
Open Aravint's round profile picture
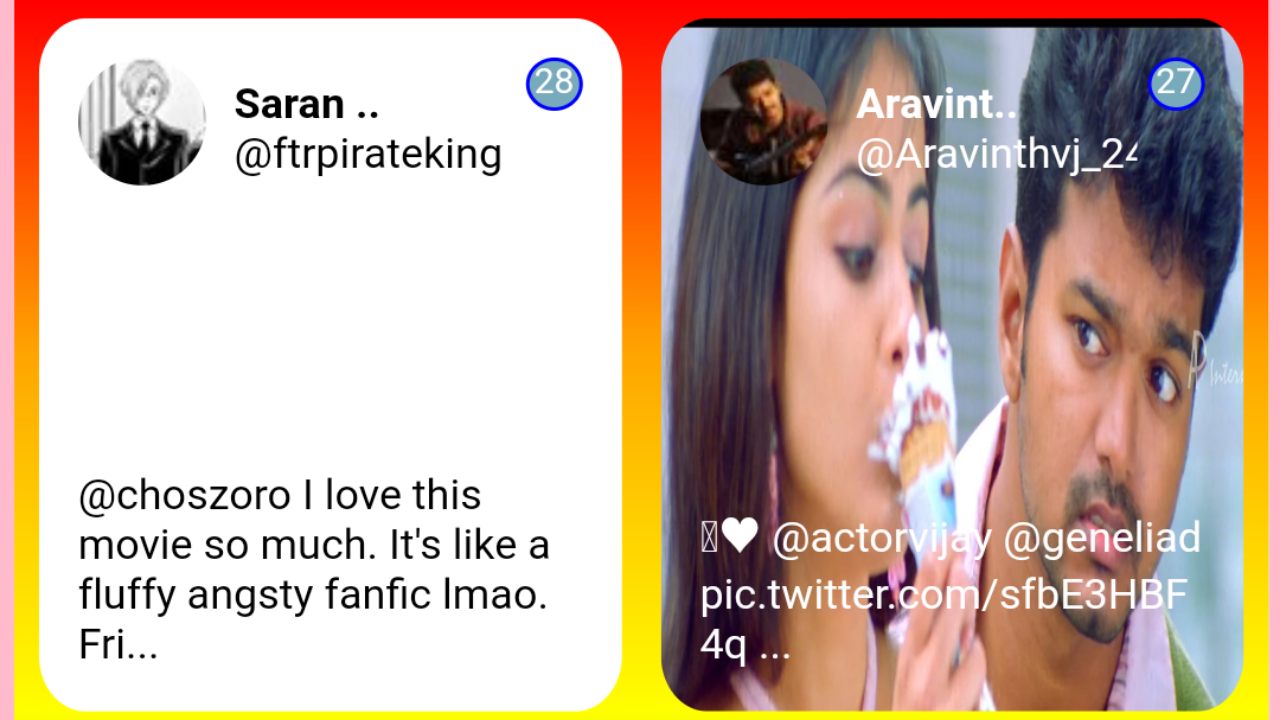pos(764,122)
